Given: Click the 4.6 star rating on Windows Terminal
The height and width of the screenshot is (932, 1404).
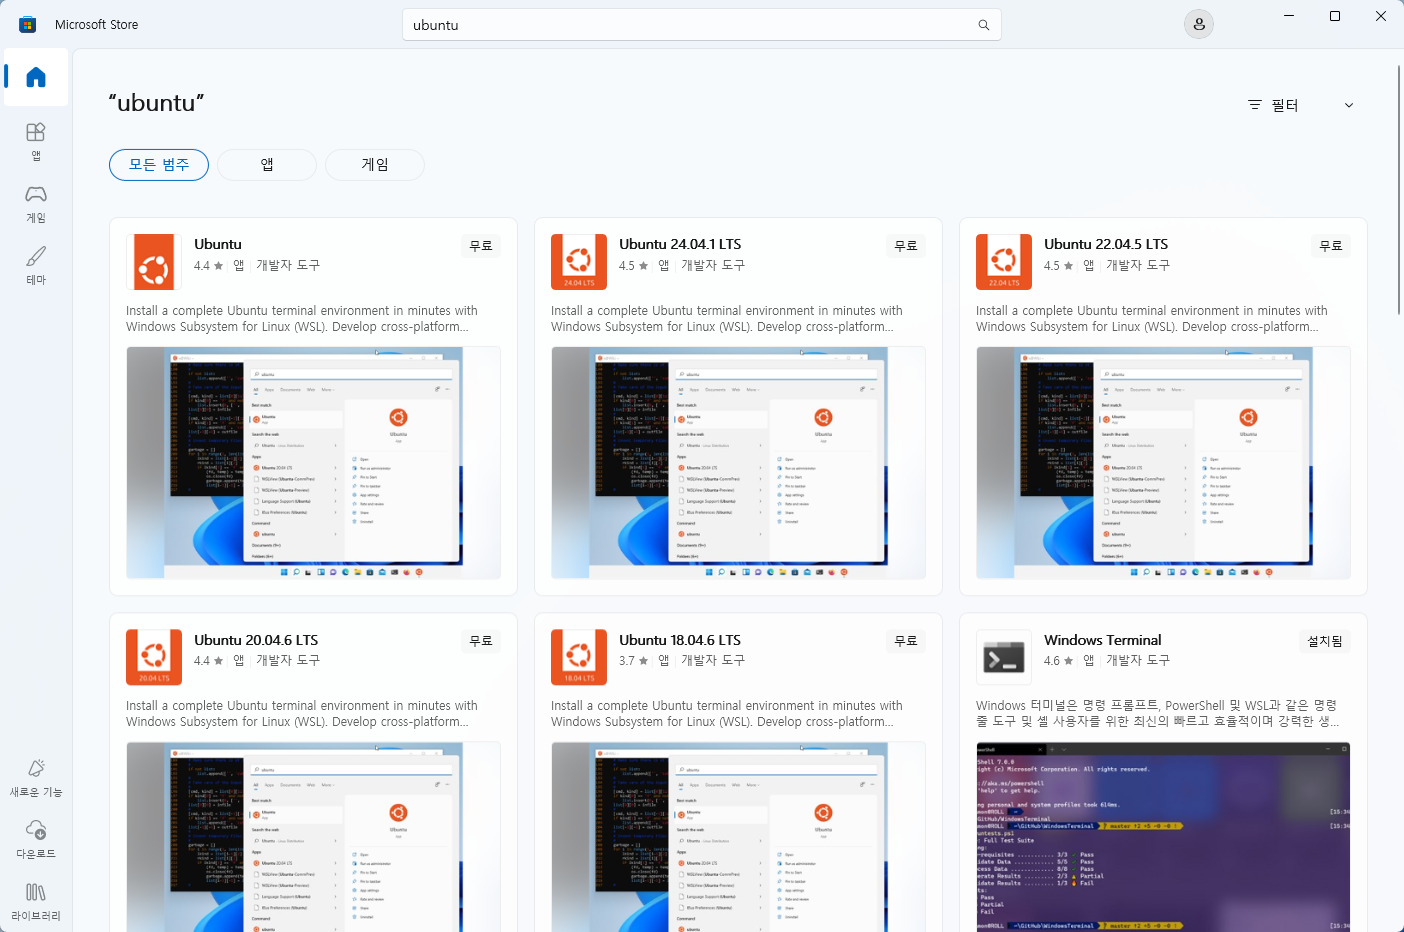Looking at the screenshot, I should [x=1059, y=661].
